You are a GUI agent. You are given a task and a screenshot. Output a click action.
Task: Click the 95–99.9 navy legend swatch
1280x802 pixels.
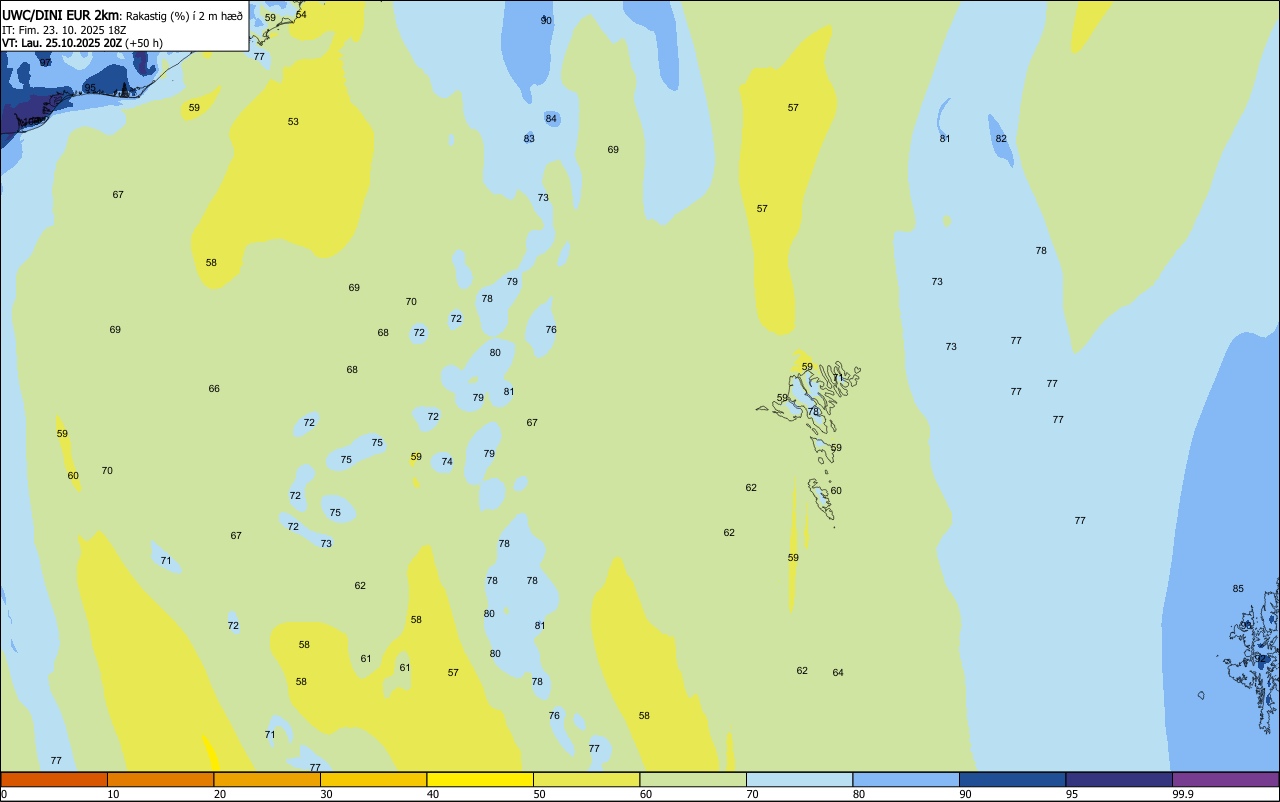point(1119,779)
